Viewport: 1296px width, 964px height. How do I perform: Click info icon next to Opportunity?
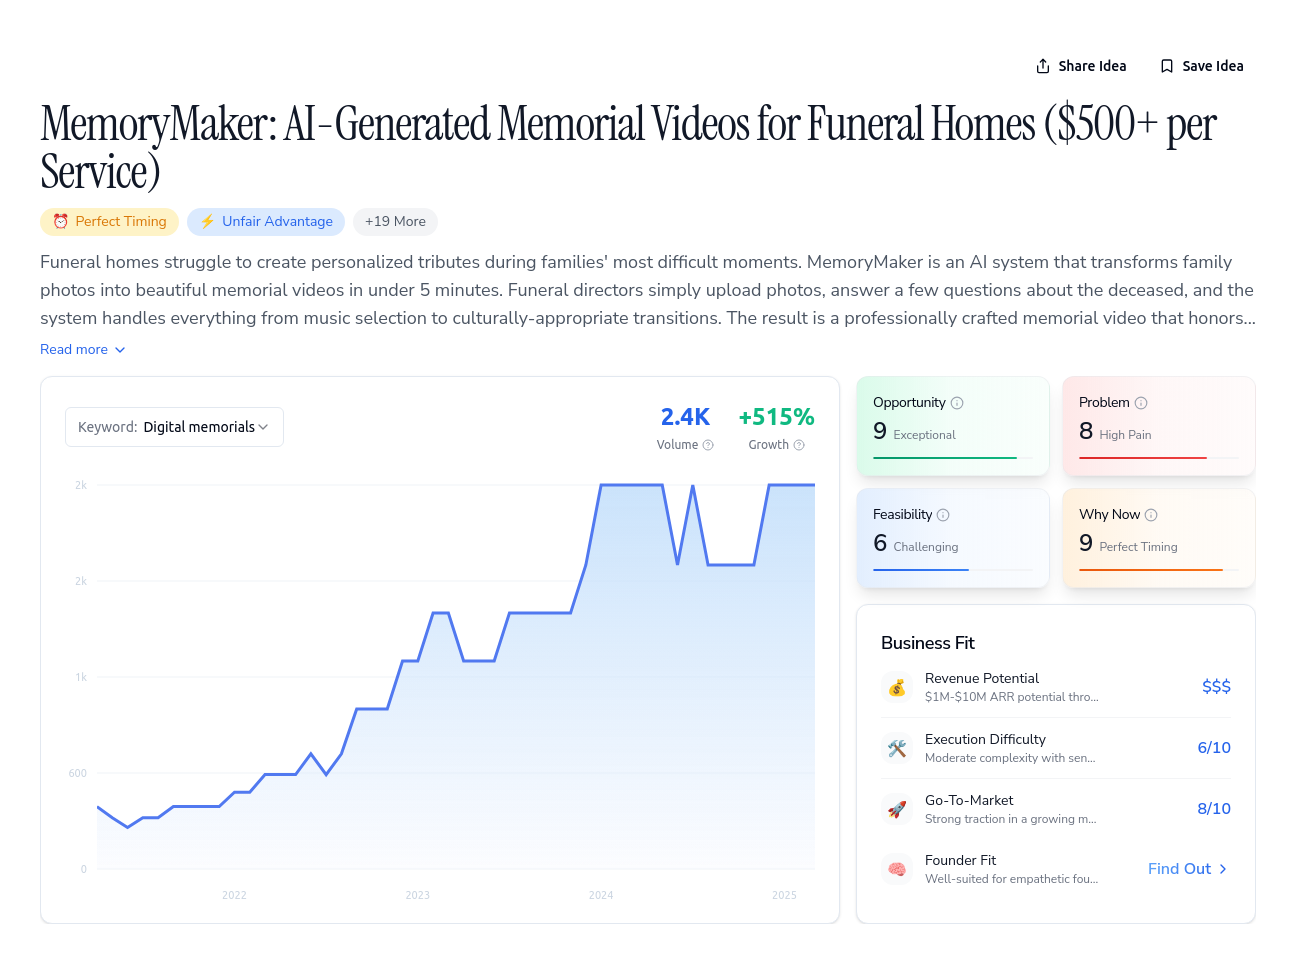957,403
